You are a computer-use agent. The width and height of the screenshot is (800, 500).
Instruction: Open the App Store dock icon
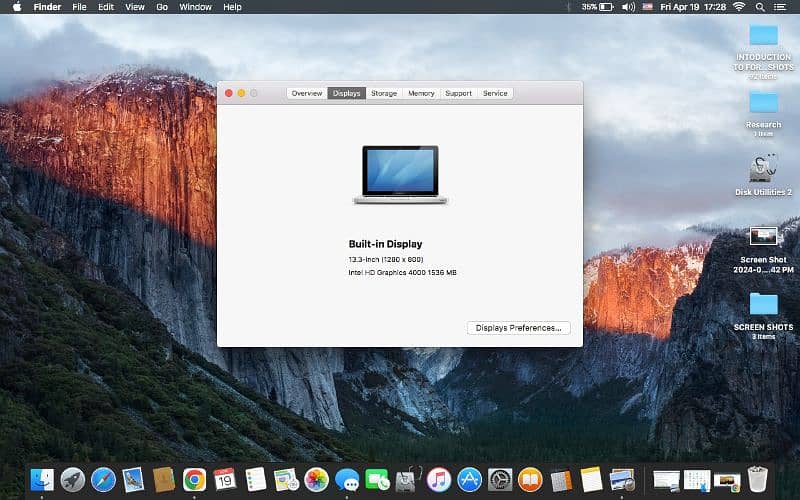tap(469, 480)
